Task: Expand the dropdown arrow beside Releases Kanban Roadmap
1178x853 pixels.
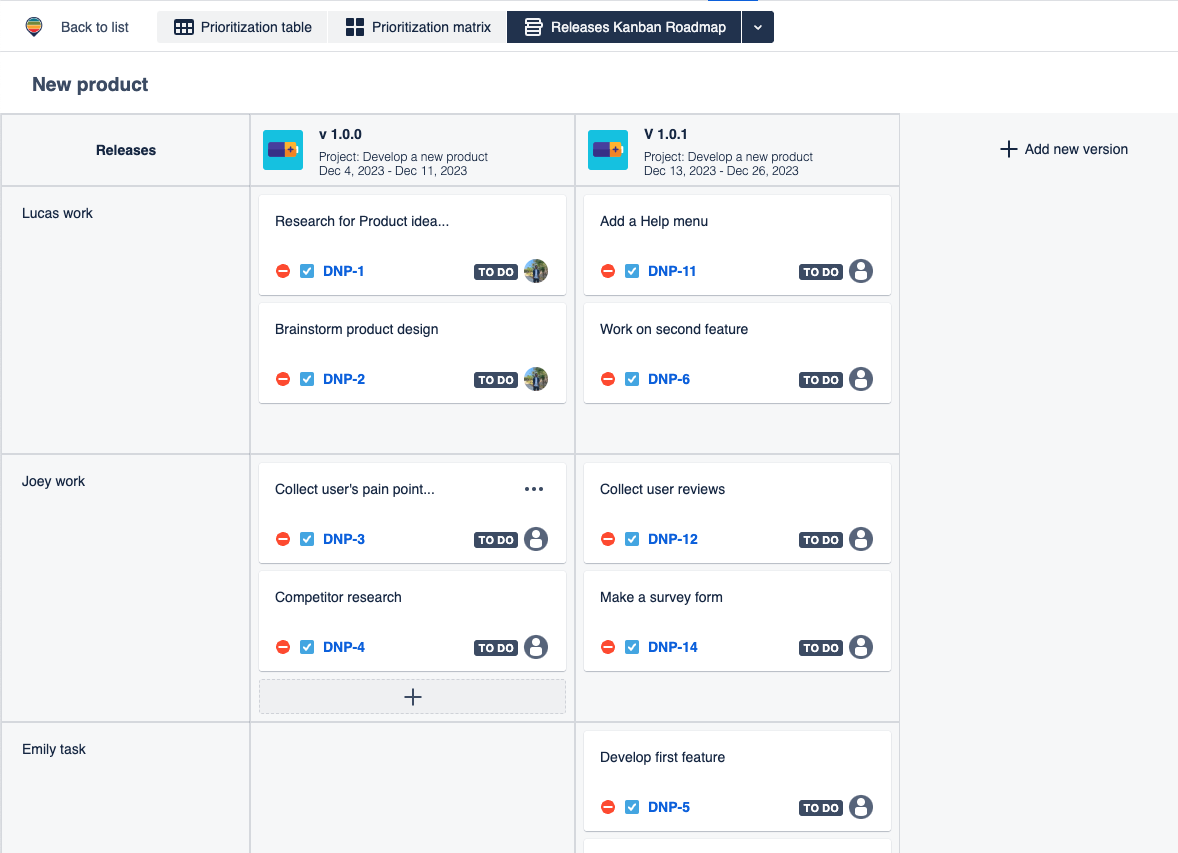Action: coord(758,27)
